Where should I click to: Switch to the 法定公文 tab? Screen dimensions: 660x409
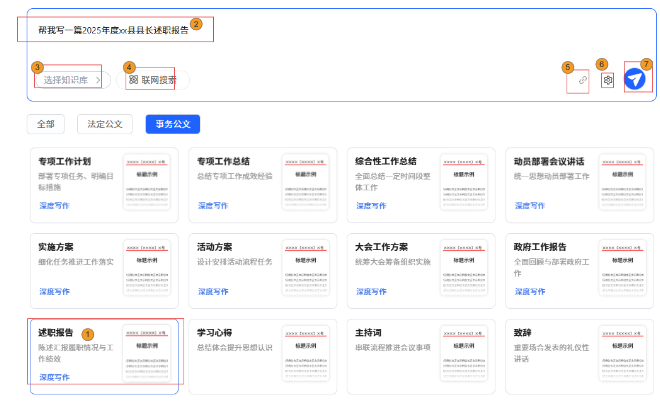pos(106,124)
